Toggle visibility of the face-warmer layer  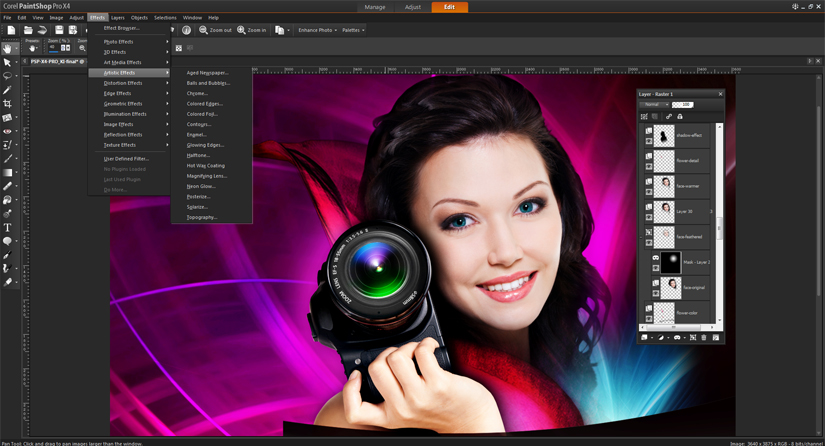(649, 192)
